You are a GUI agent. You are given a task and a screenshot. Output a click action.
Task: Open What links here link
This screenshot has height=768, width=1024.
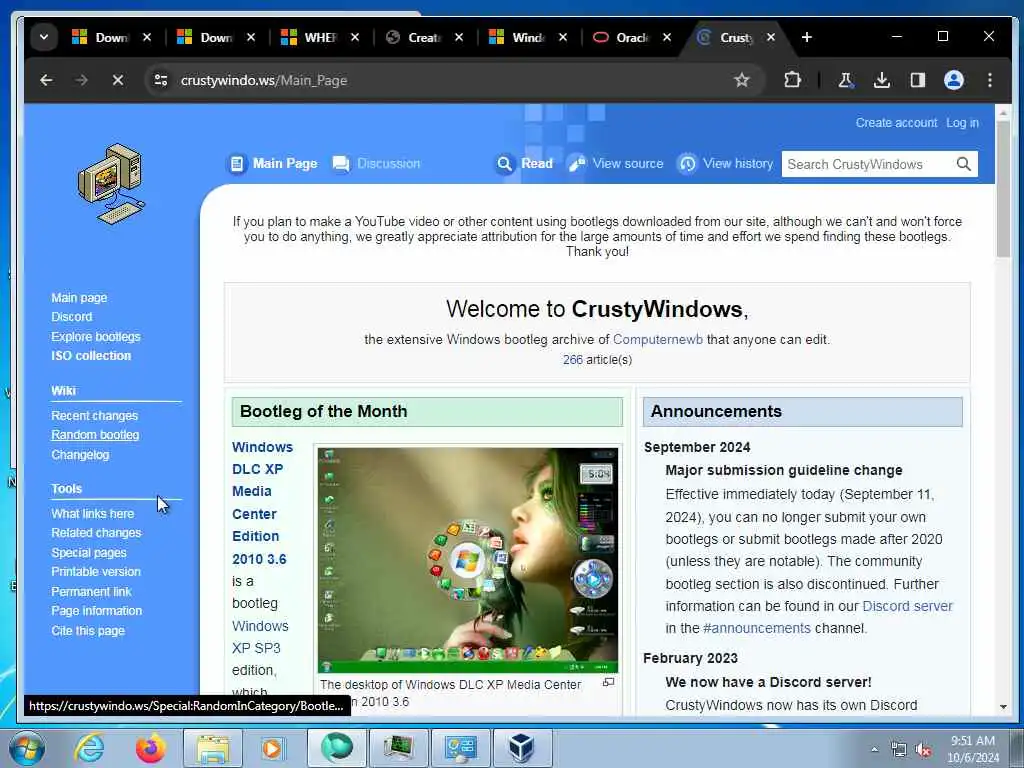[93, 513]
